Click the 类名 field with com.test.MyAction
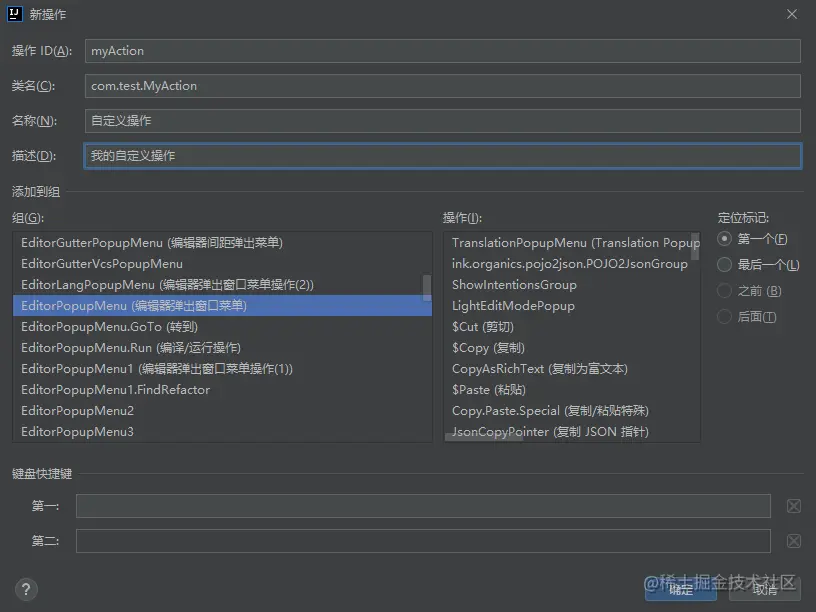The height and width of the screenshot is (612, 816). click(442, 86)
